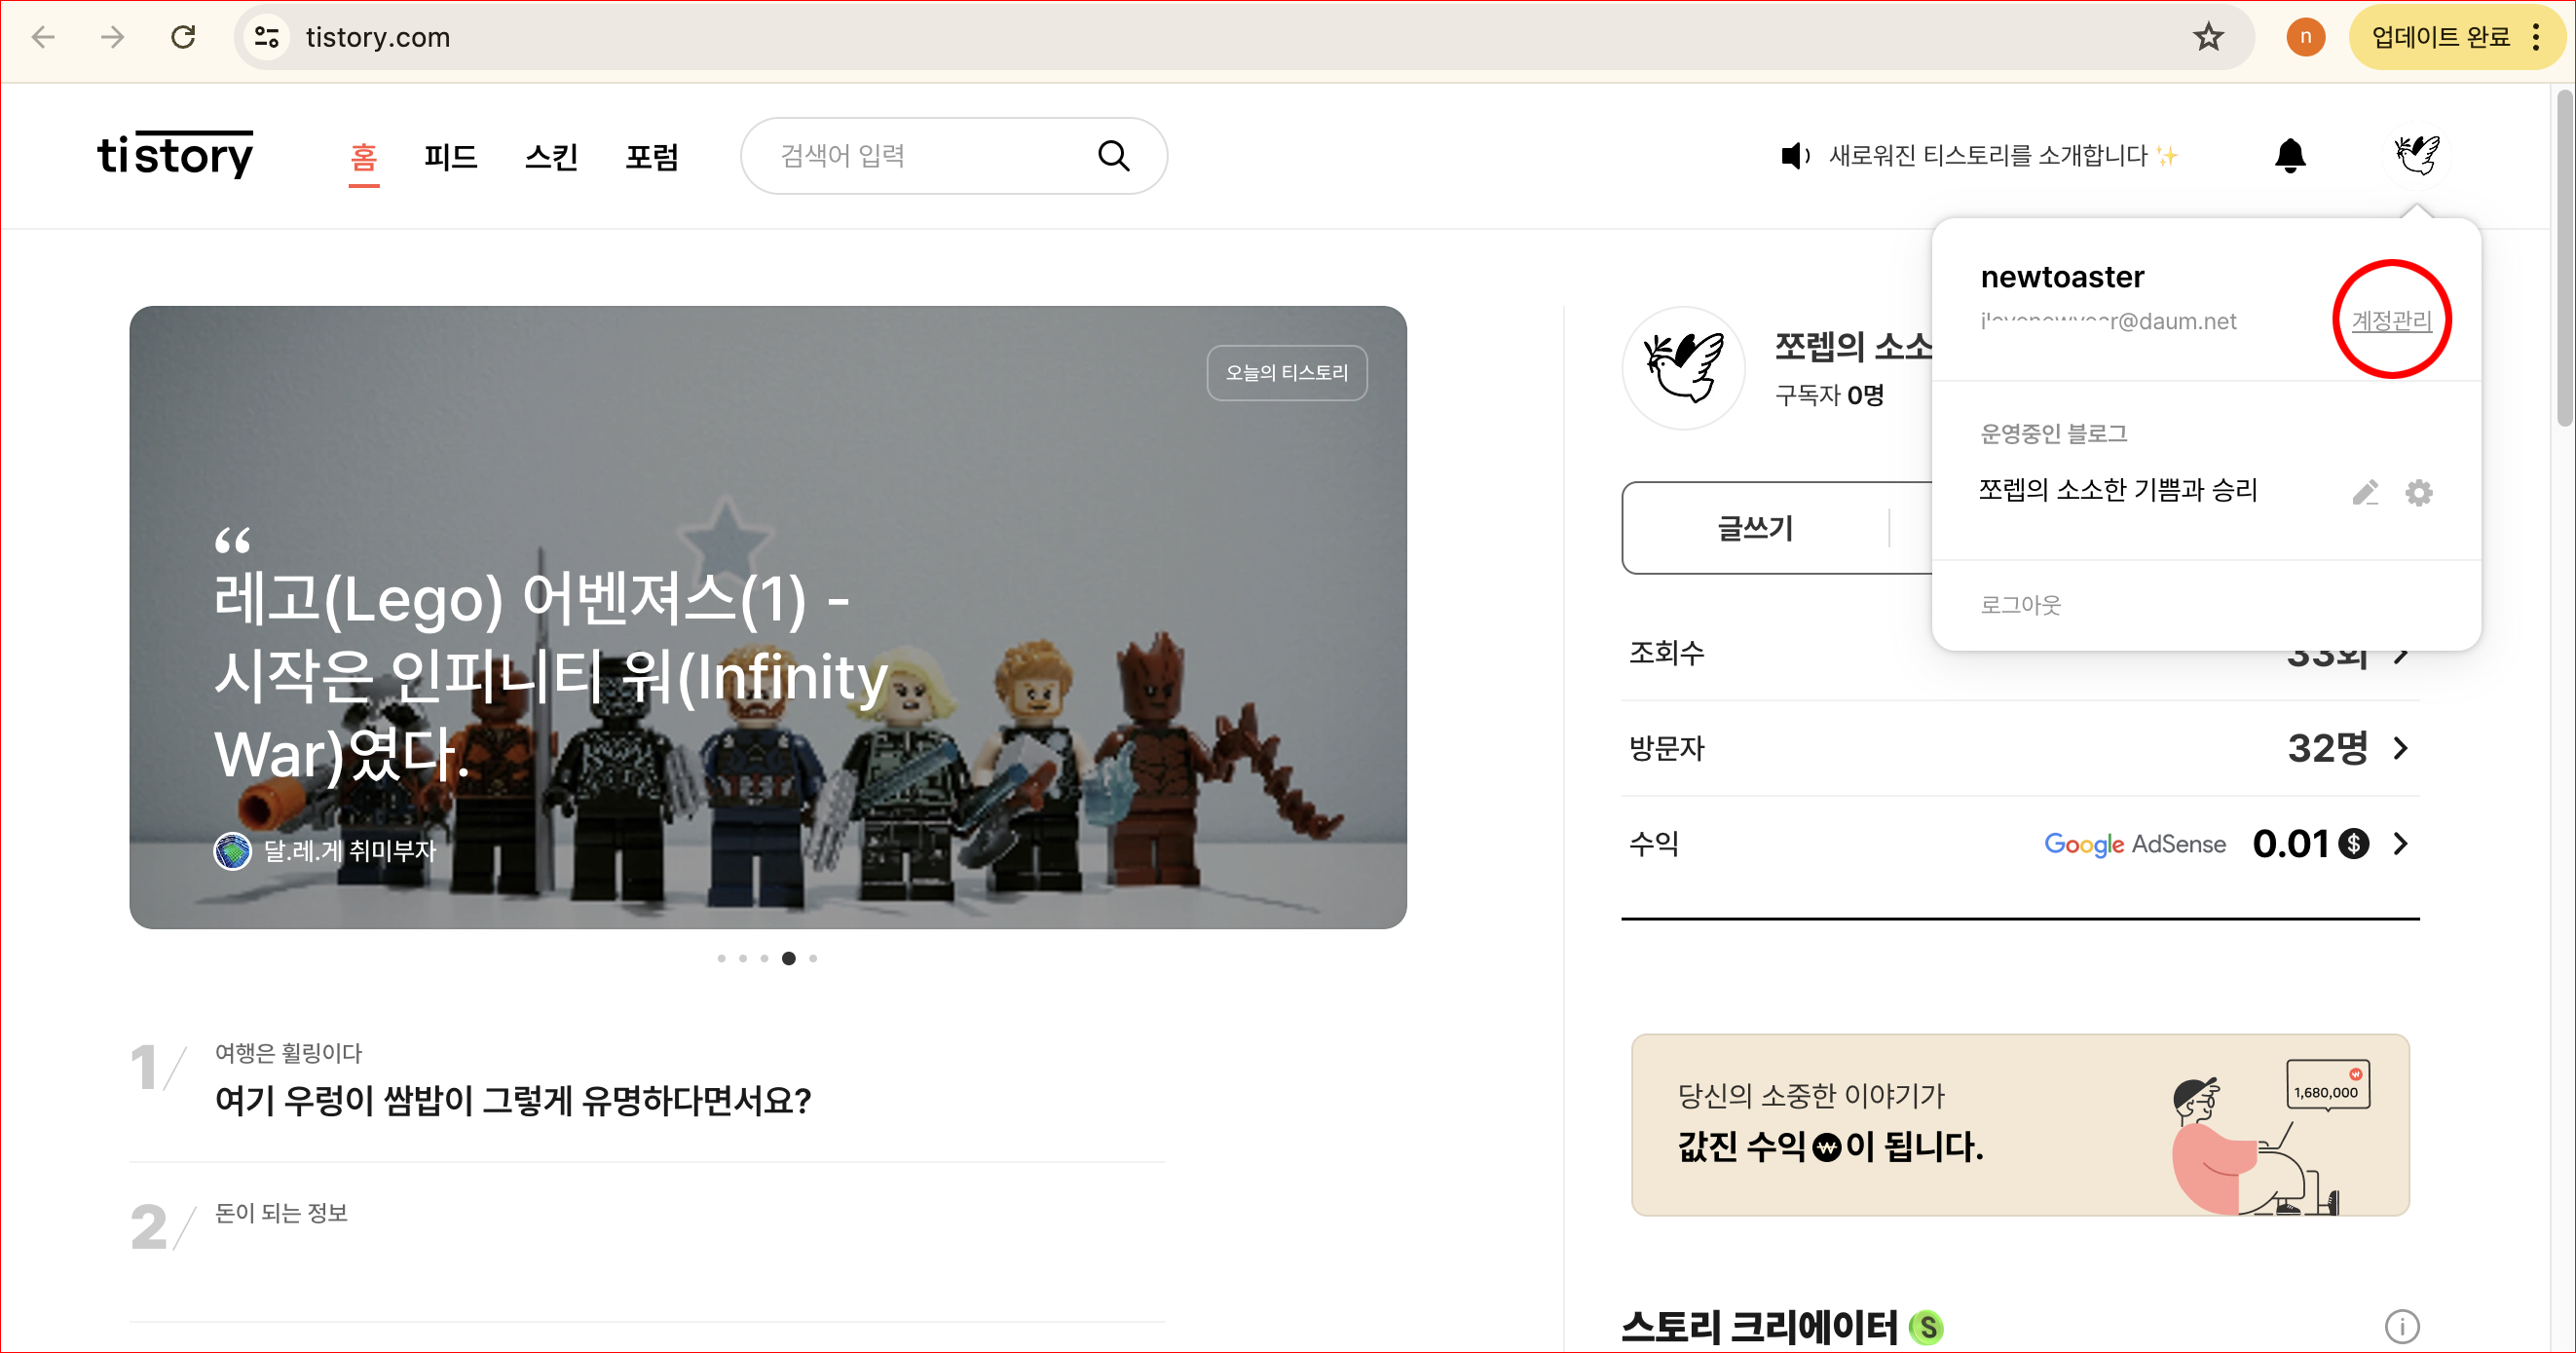2576x1353 pixels.
Task: Reload the page in browser
Action: [x=183, y=37]
